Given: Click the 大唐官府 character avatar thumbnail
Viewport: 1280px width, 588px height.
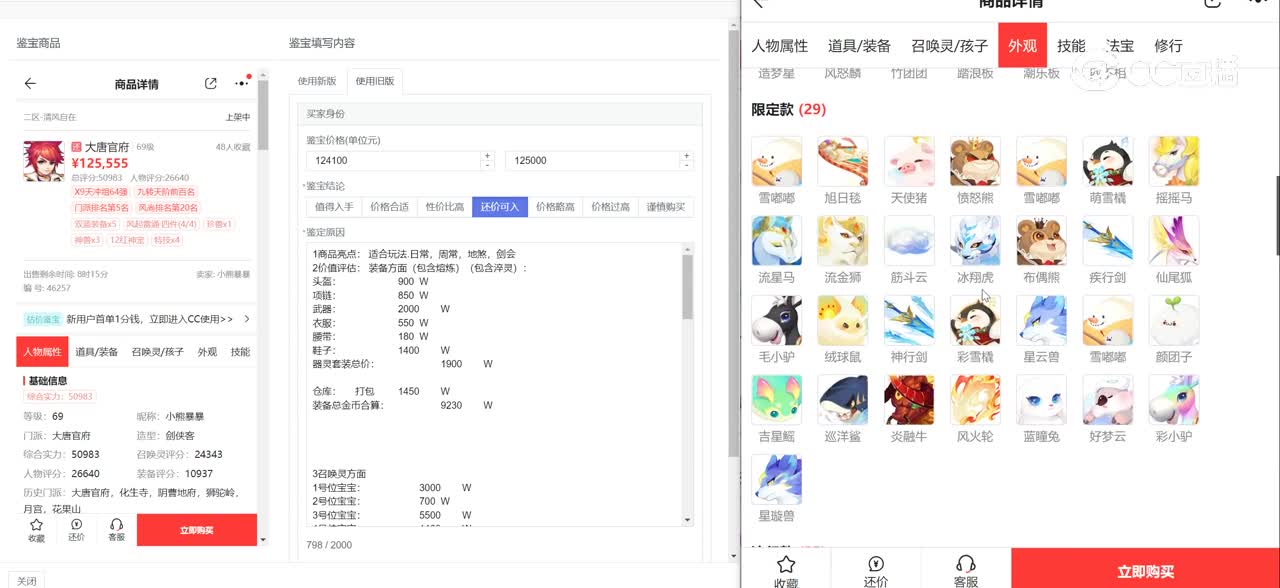Looking at the screenshot, I should pyautogui.click(x=44, y=162).
